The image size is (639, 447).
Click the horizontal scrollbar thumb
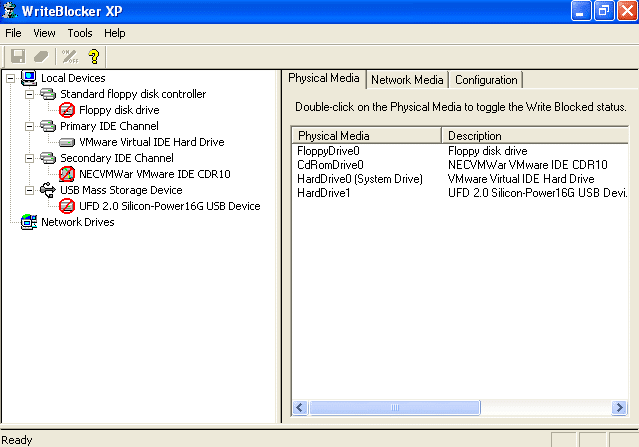[395, 407]
